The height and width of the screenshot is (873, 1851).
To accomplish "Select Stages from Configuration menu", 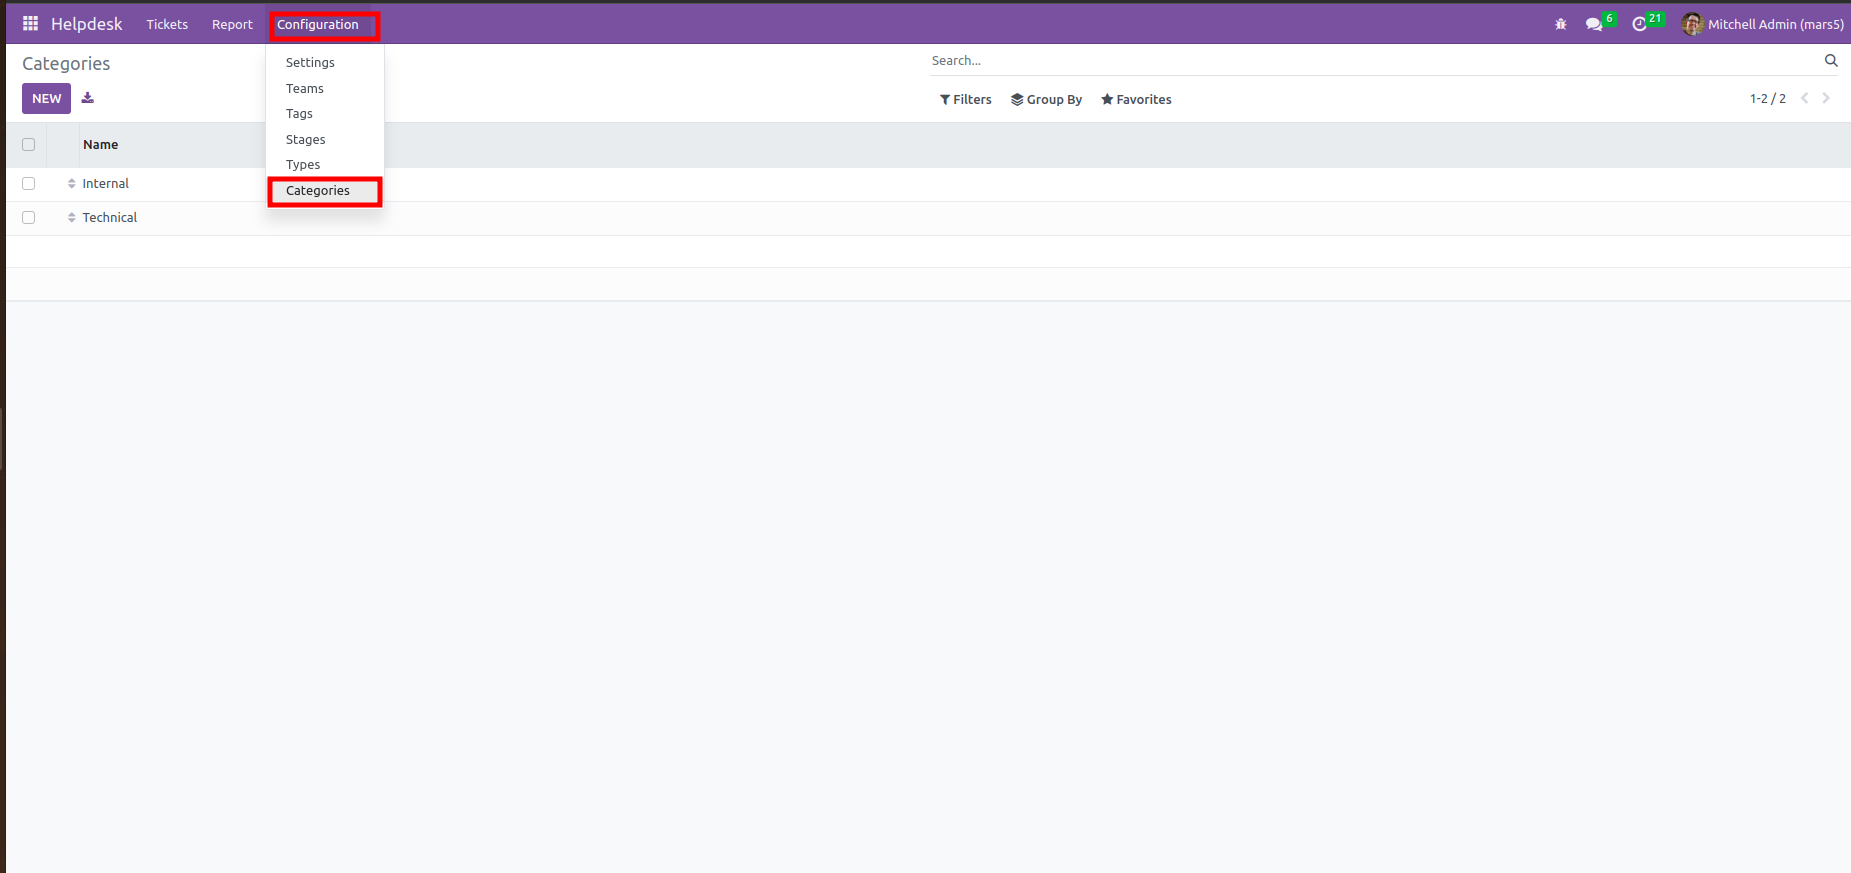I will click(305, 140).
